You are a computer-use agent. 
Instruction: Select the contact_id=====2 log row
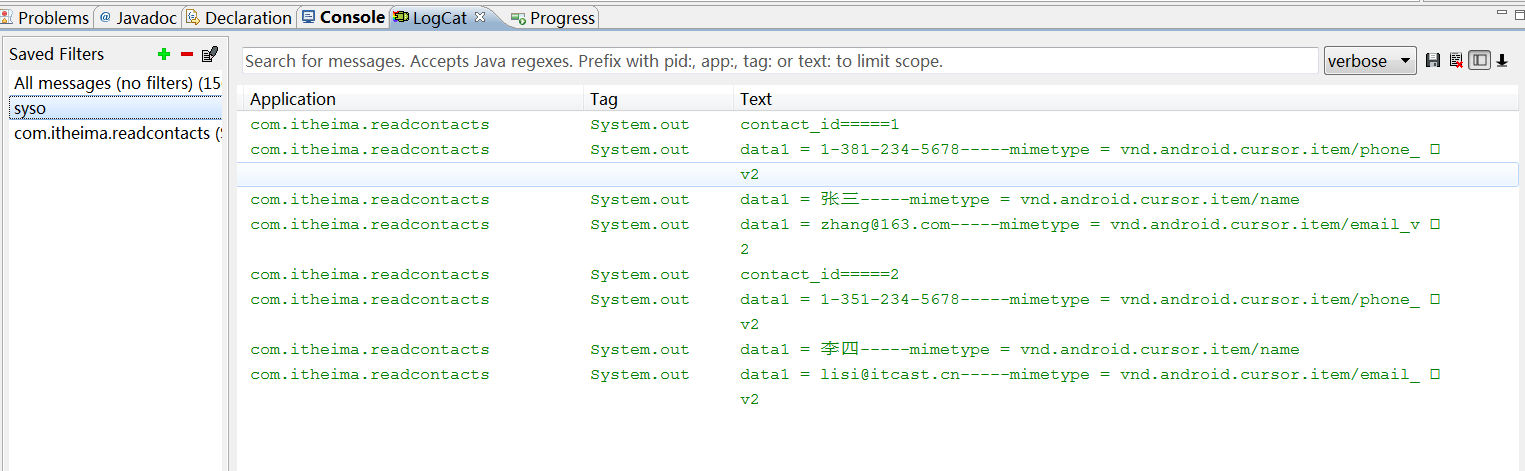[819, 274]
